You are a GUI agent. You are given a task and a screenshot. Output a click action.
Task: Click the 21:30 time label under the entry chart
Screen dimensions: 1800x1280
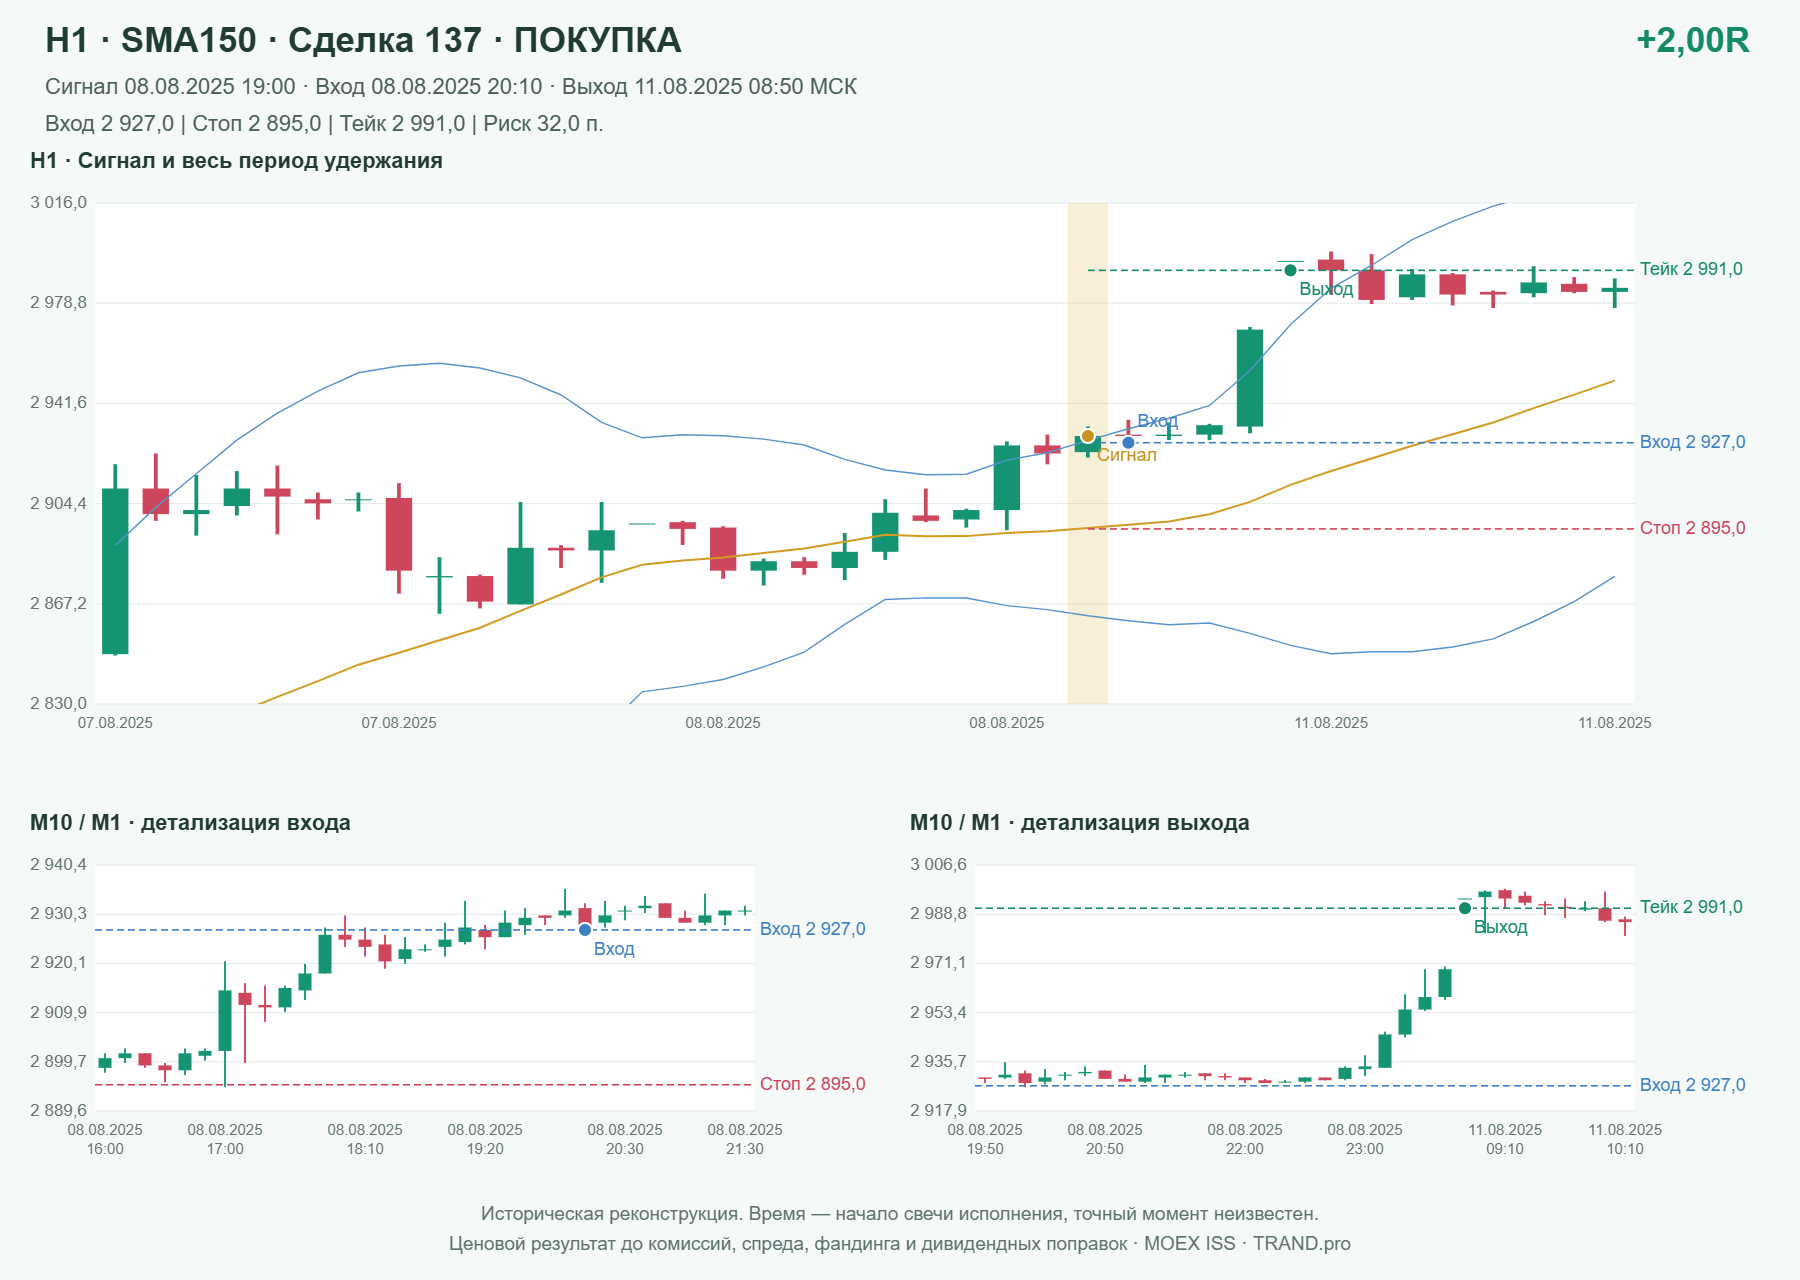pos(745,1149)
